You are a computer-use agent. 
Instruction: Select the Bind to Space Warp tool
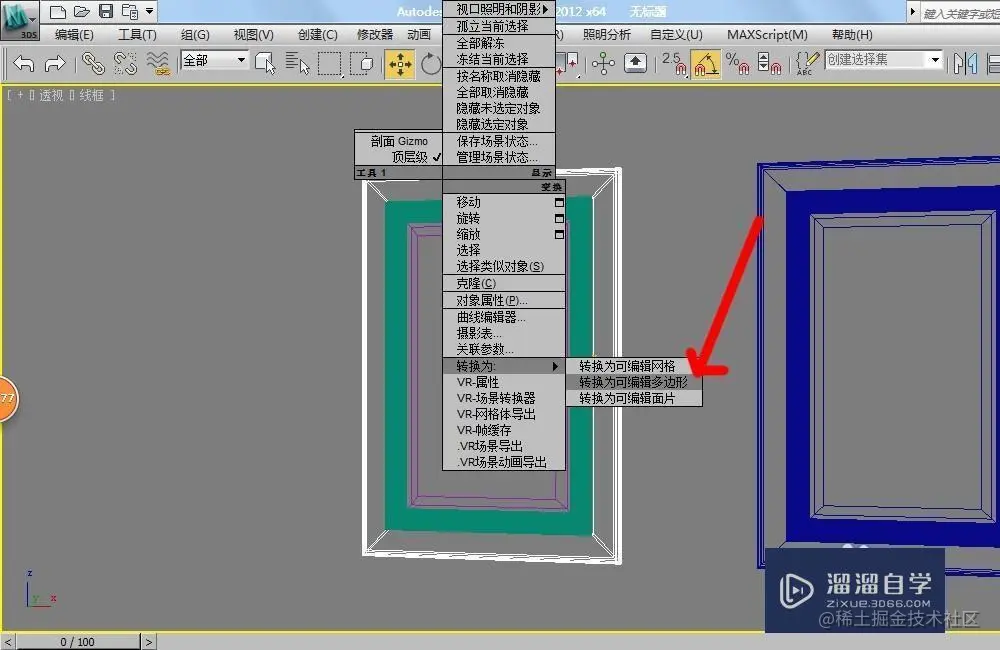158,63
